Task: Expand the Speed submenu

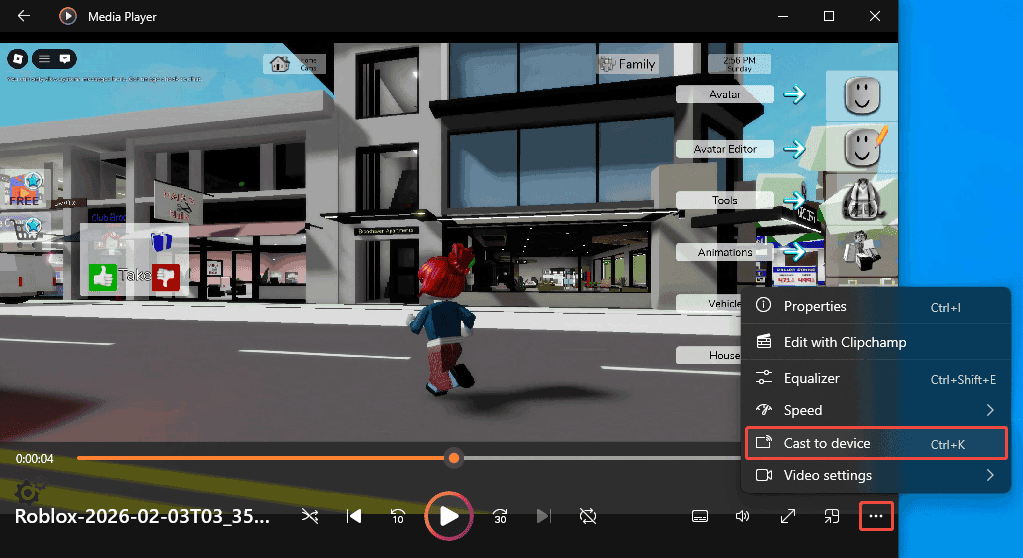Action: click(x=876, y=410)
